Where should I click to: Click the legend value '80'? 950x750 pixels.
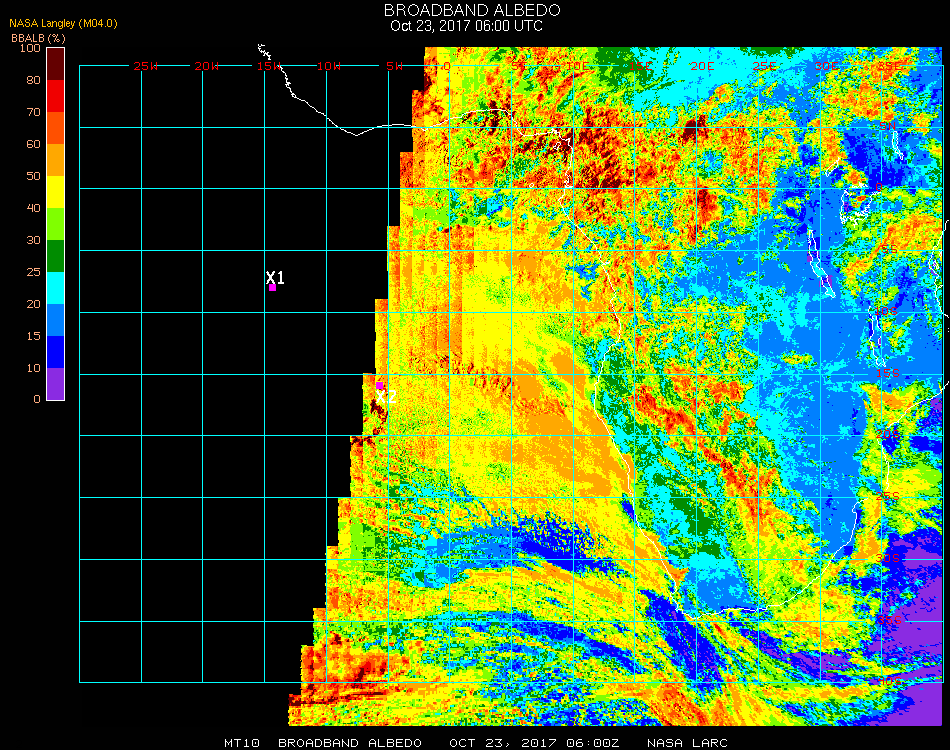33,80
